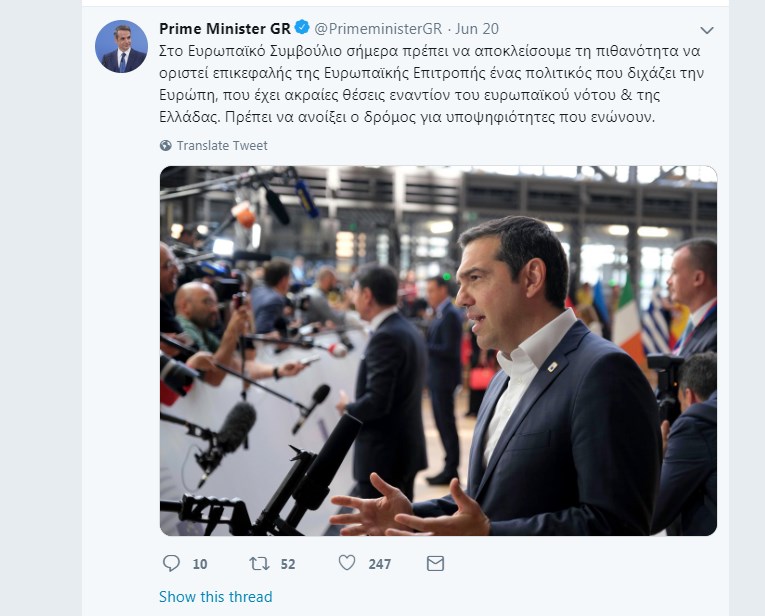This screenshot has height=616, width=765.
Task: Click the Greek tweet text body
Action: click(431, 84)
